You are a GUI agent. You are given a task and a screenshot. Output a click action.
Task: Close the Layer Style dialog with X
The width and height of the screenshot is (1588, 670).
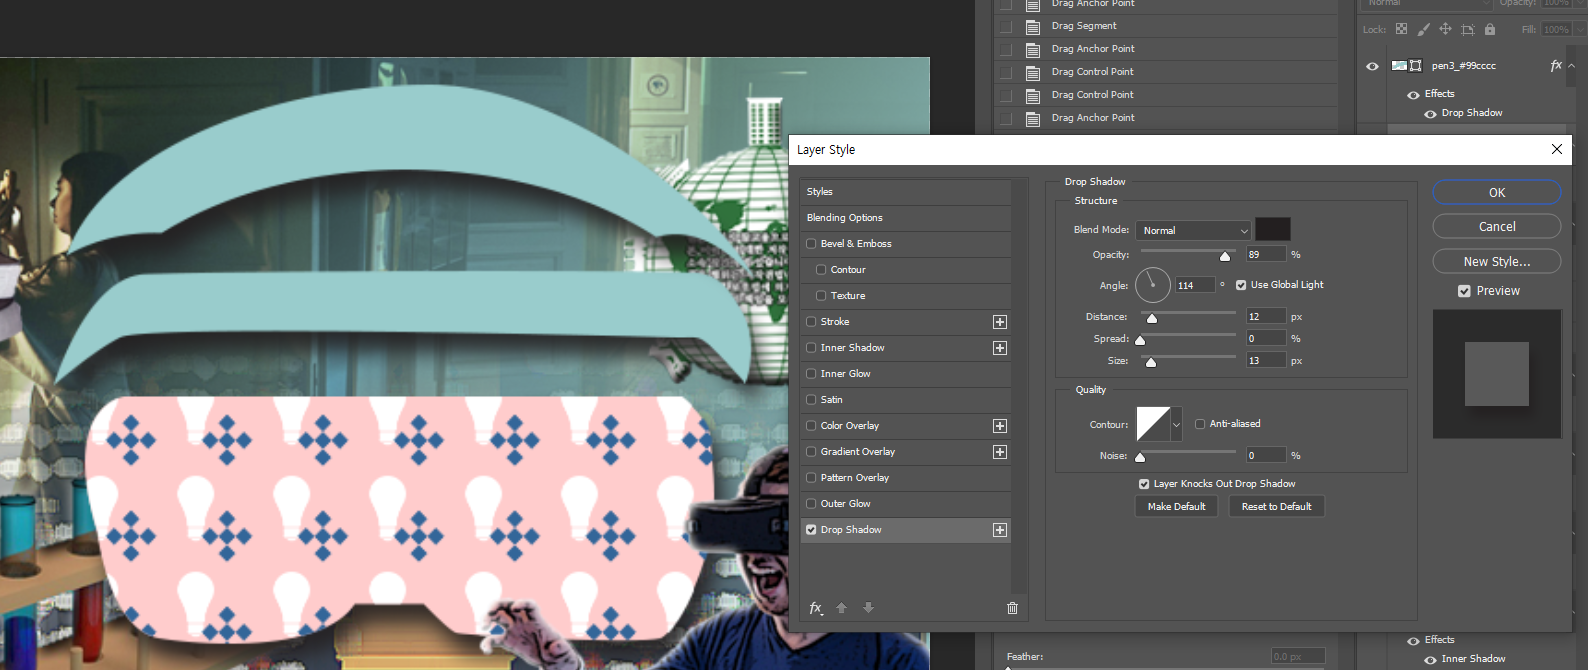[x=1556, y=149]
